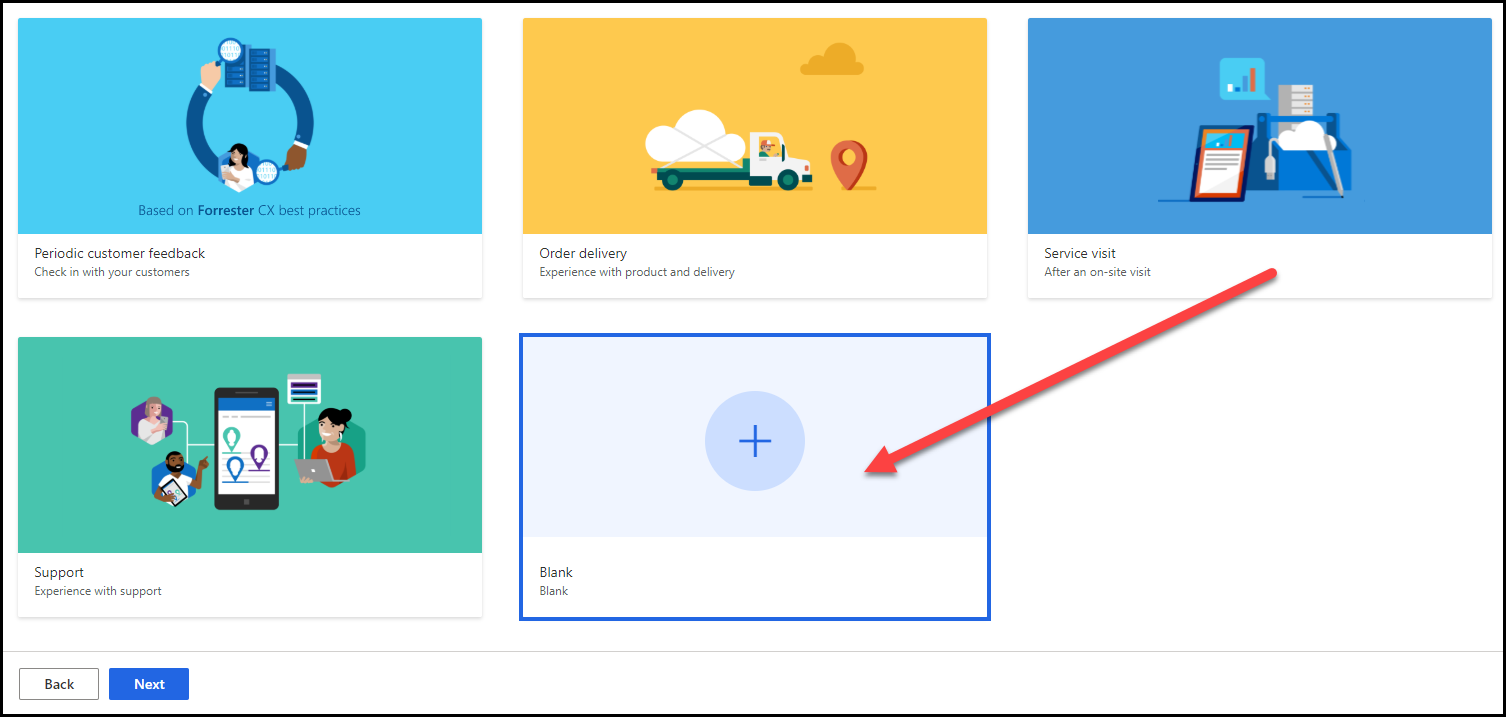Select the Blank template card

tap(755, 476)
